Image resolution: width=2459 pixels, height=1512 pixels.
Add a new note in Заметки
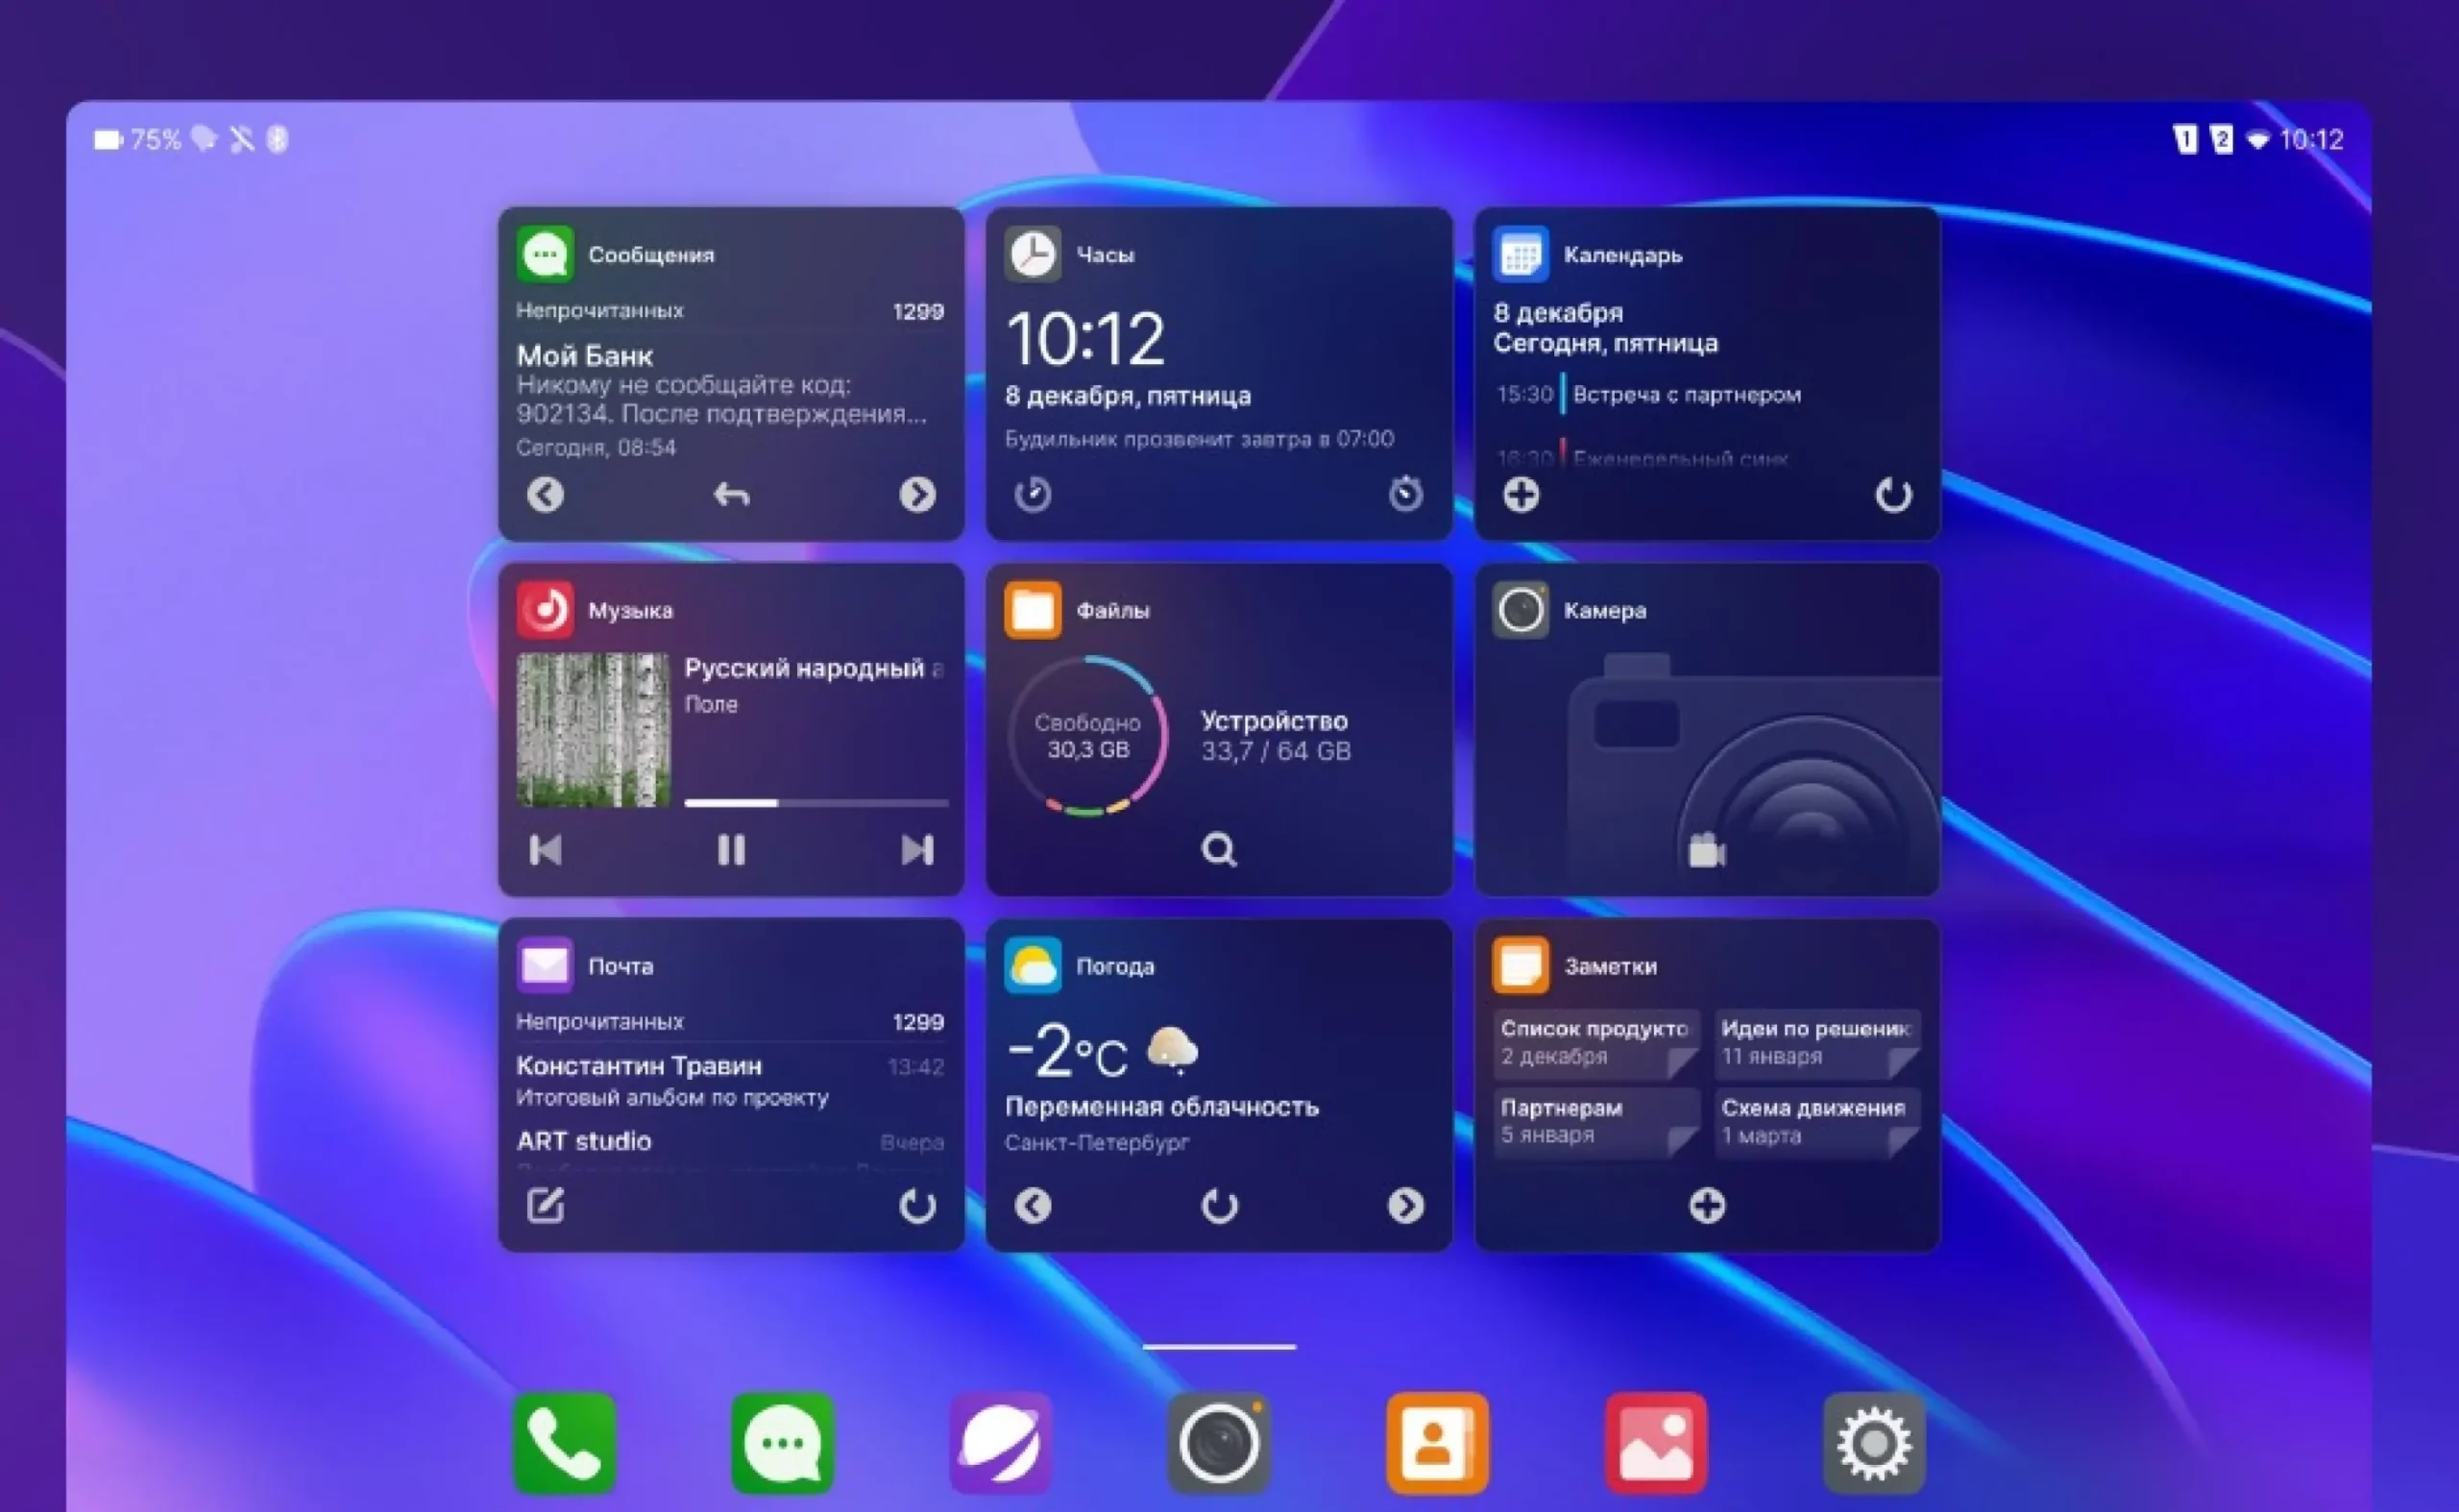click(1706, 1205)
